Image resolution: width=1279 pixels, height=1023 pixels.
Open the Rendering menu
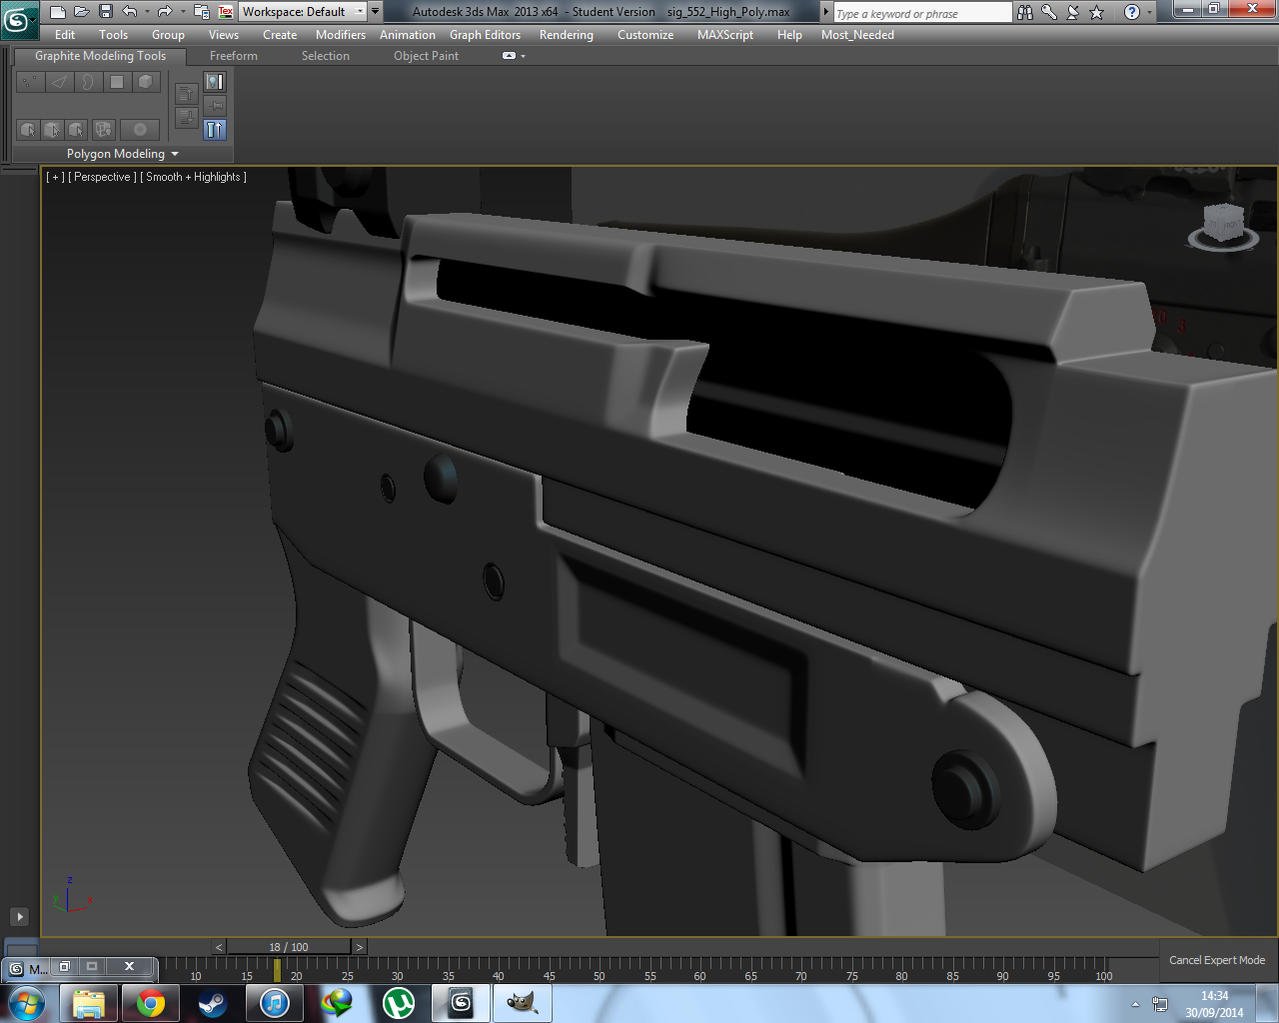coord(565,34)
